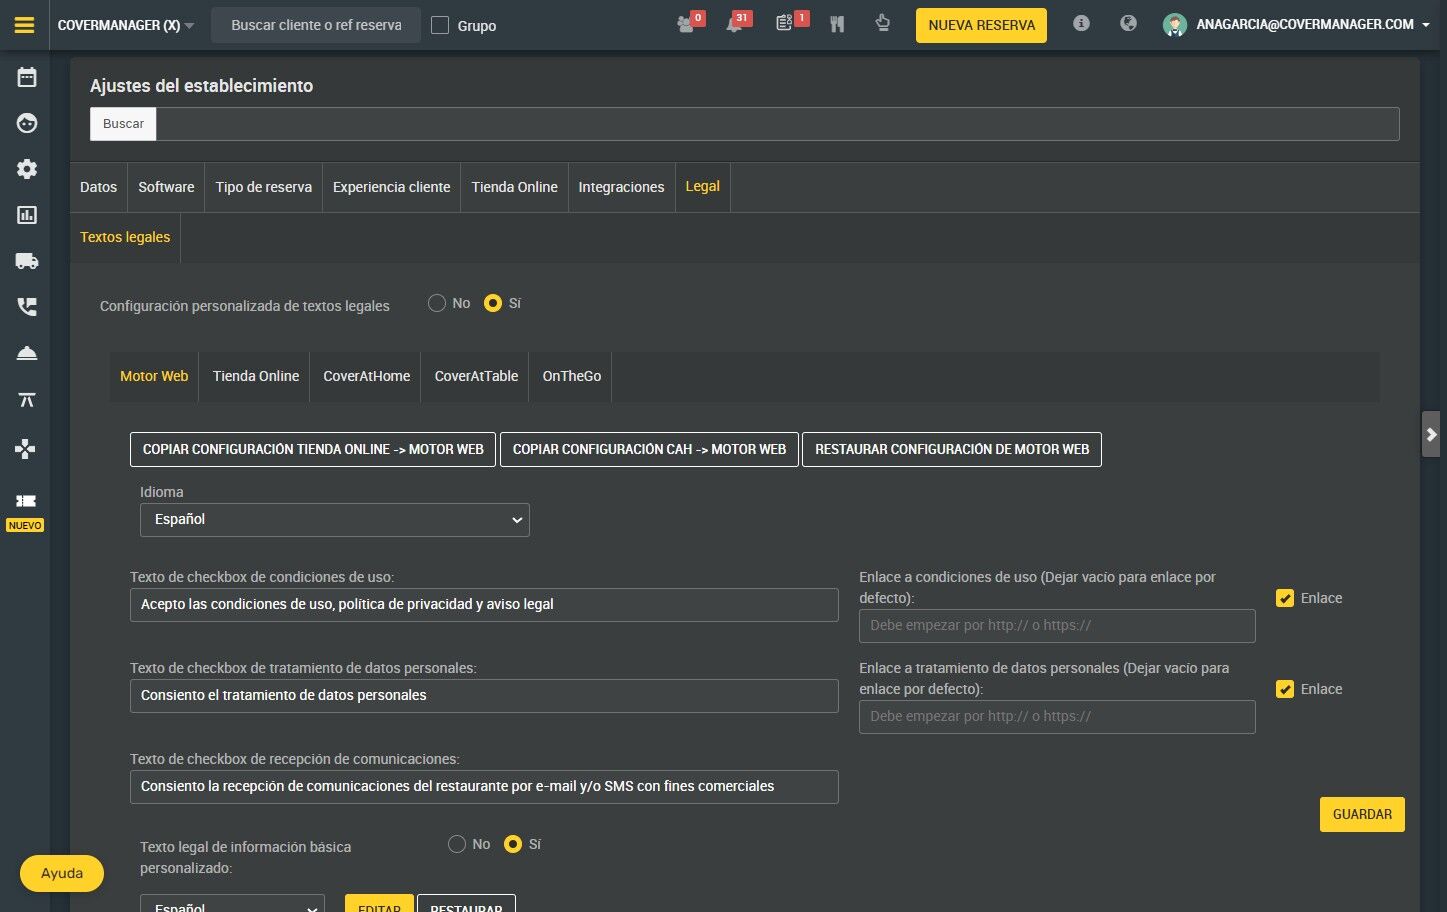Open the phone calls icon in sidebar

coord(27,307)
